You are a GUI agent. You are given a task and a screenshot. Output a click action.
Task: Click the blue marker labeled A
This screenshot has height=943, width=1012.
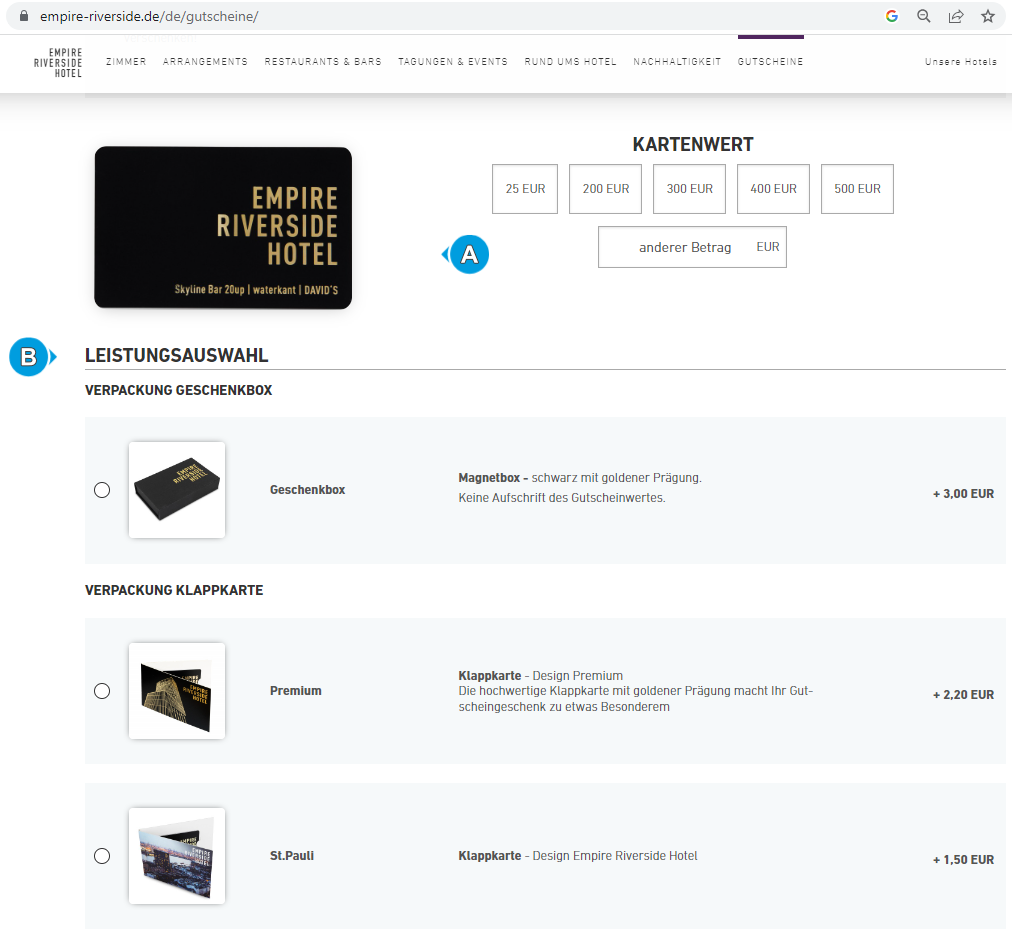pyautogui.click(x=469, y=254)
